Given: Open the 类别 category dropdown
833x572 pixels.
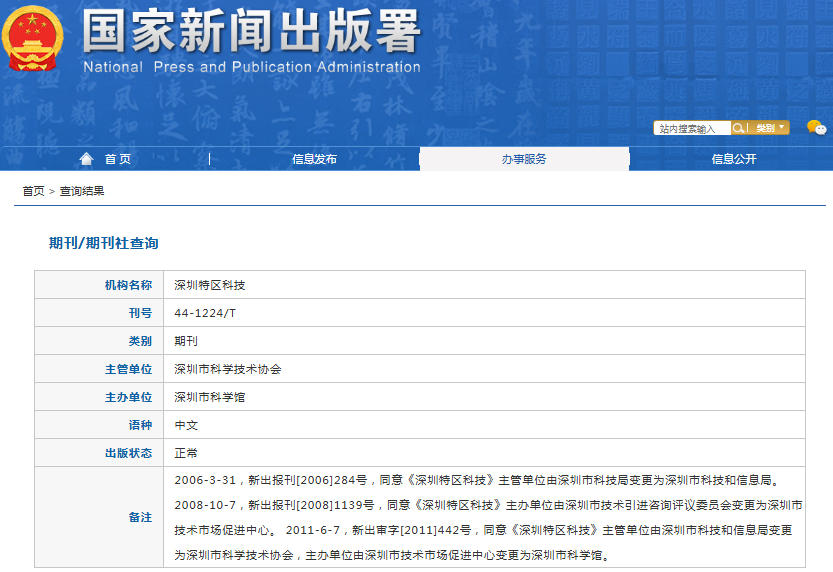Looking at the screenshot, I should [x=770, y=128].
